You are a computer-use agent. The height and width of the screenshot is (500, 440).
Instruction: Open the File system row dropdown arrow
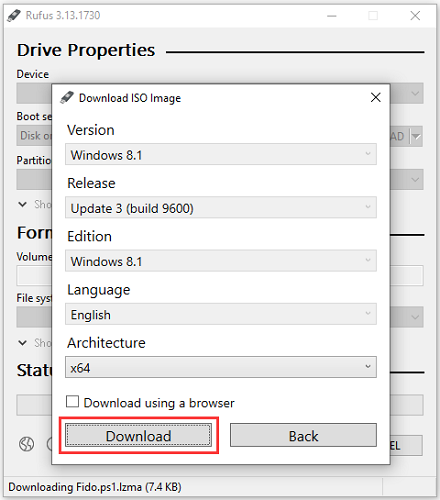(415, 317)
